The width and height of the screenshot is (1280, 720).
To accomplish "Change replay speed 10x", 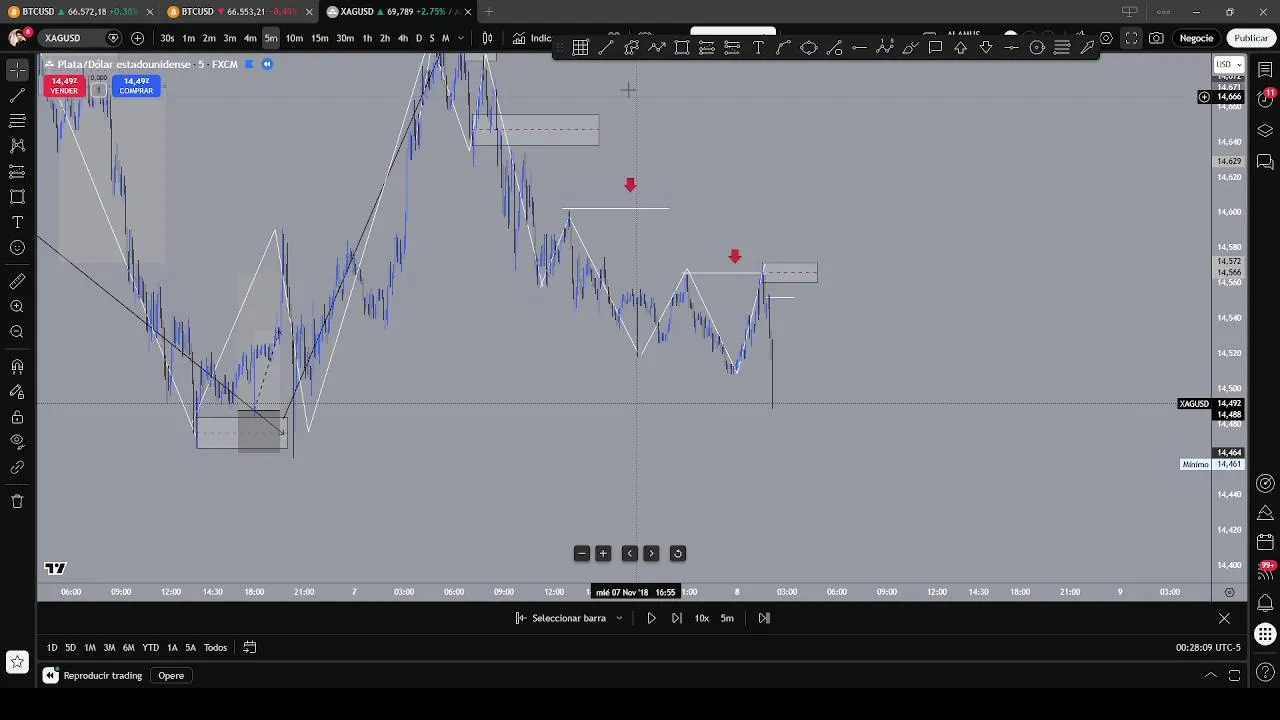I will (702, 618).
